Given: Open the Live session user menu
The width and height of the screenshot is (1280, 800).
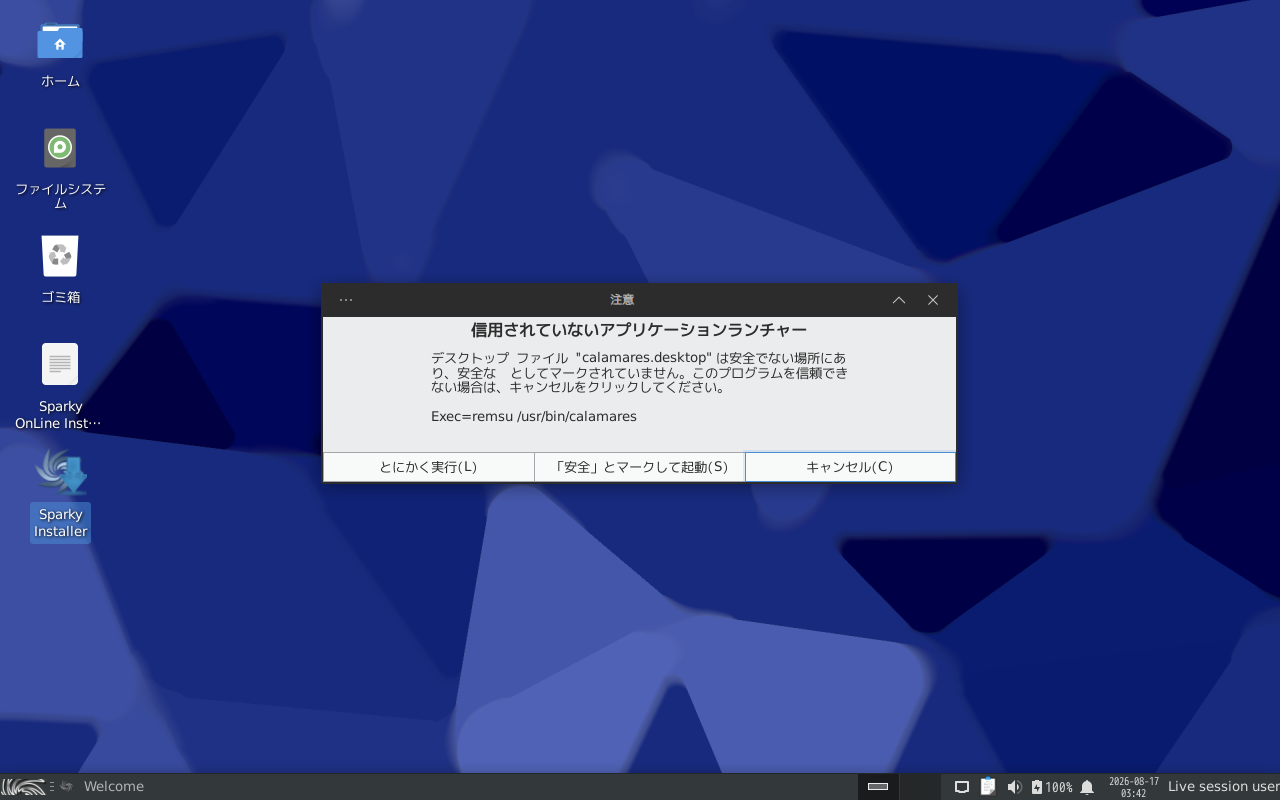Looking at the screenshot, I should click(x=1223, y=787).
